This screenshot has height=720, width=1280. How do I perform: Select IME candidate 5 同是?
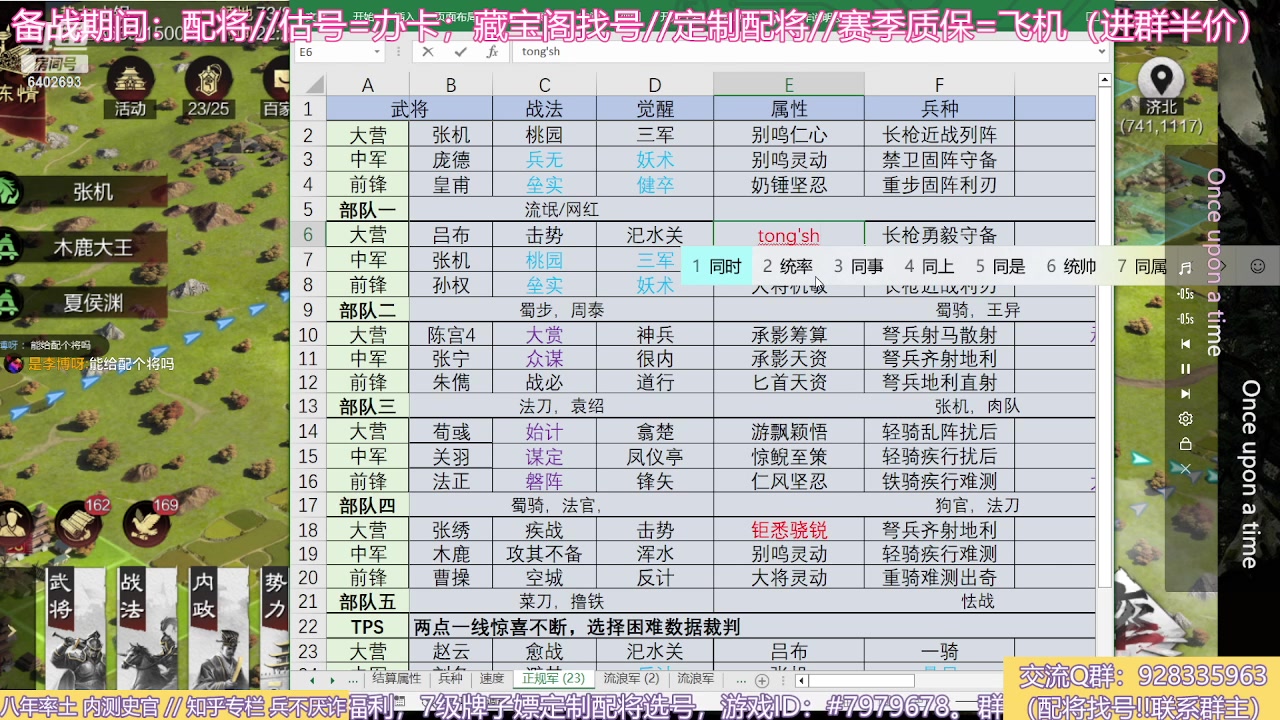click(1000, 267)
